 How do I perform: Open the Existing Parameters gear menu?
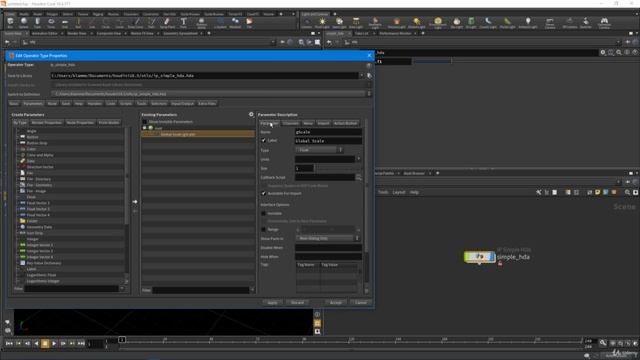point(251,115)
